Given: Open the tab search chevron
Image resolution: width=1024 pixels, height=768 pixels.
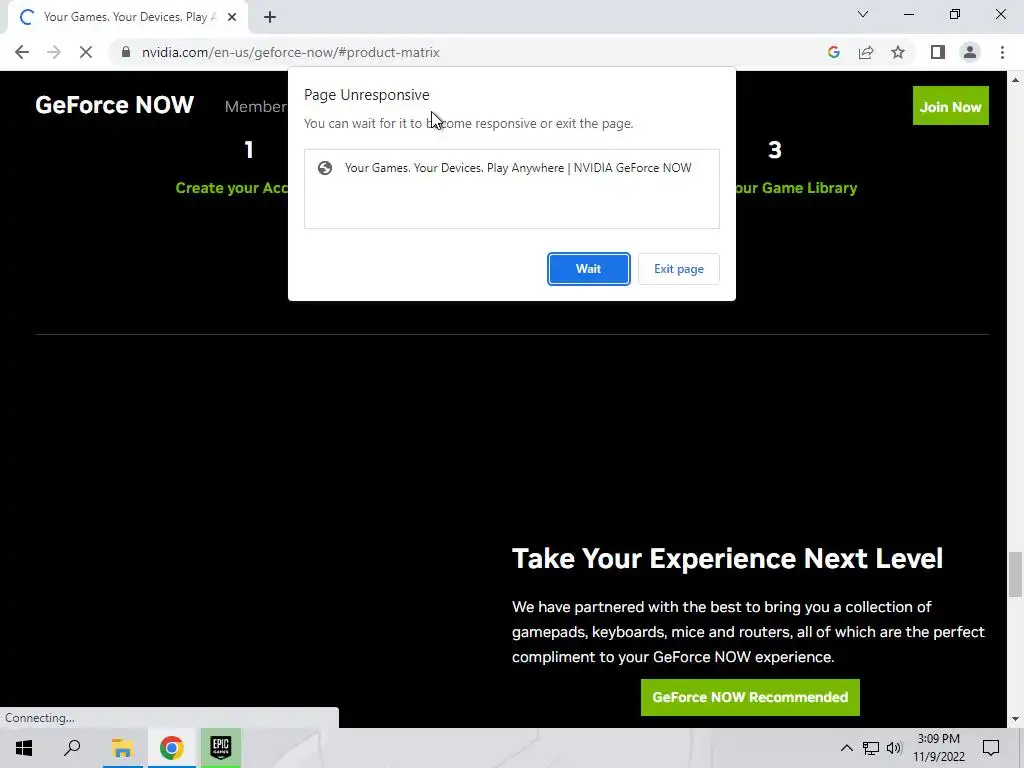Looking at the screenshot, I should pos(863,14).
